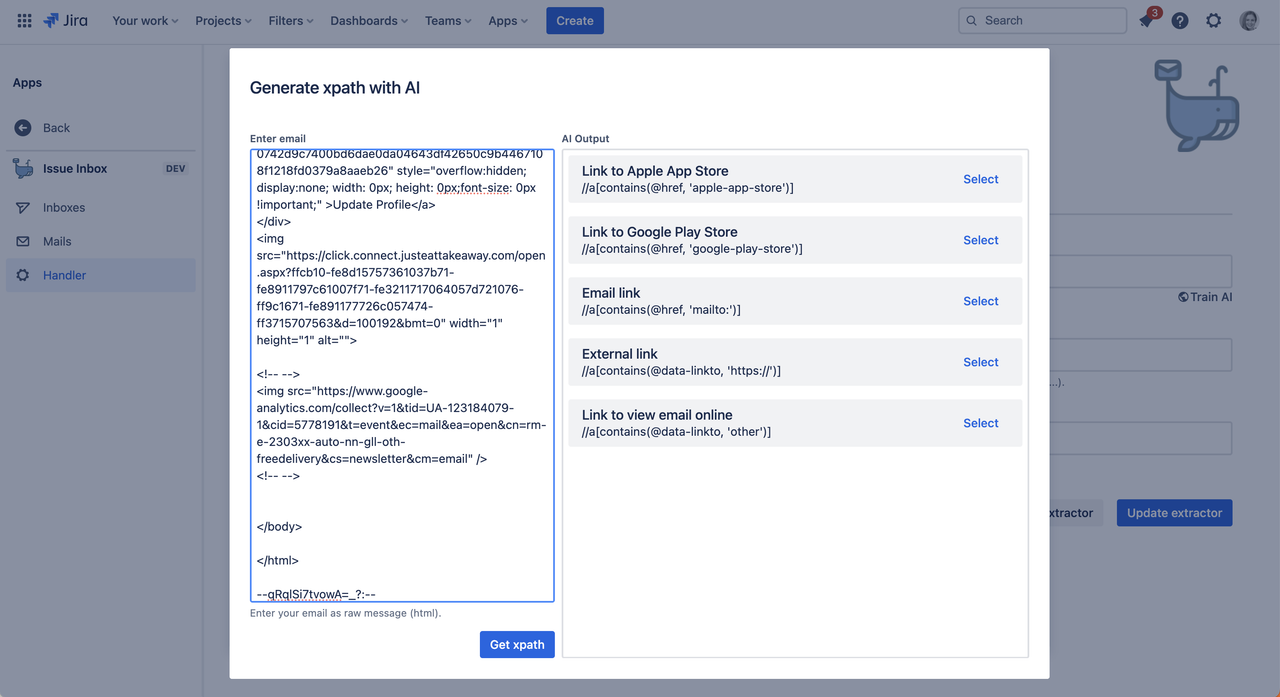
Task: Select the Link to Apple App Store xpath
Action: tap(980, 179)
